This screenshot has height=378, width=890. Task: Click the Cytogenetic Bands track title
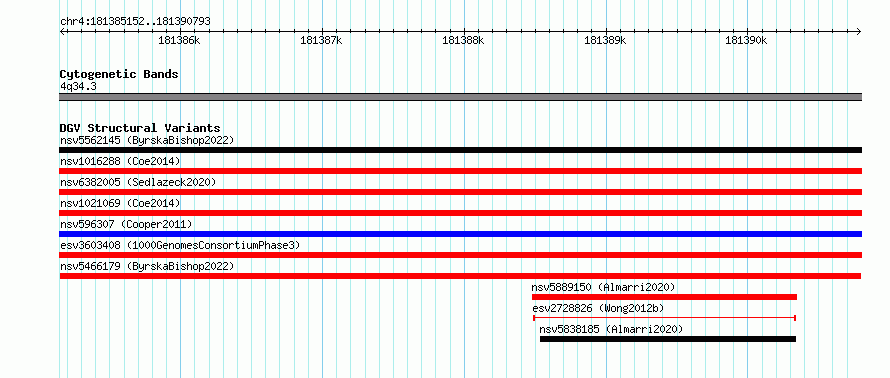[x=119, y=74]
